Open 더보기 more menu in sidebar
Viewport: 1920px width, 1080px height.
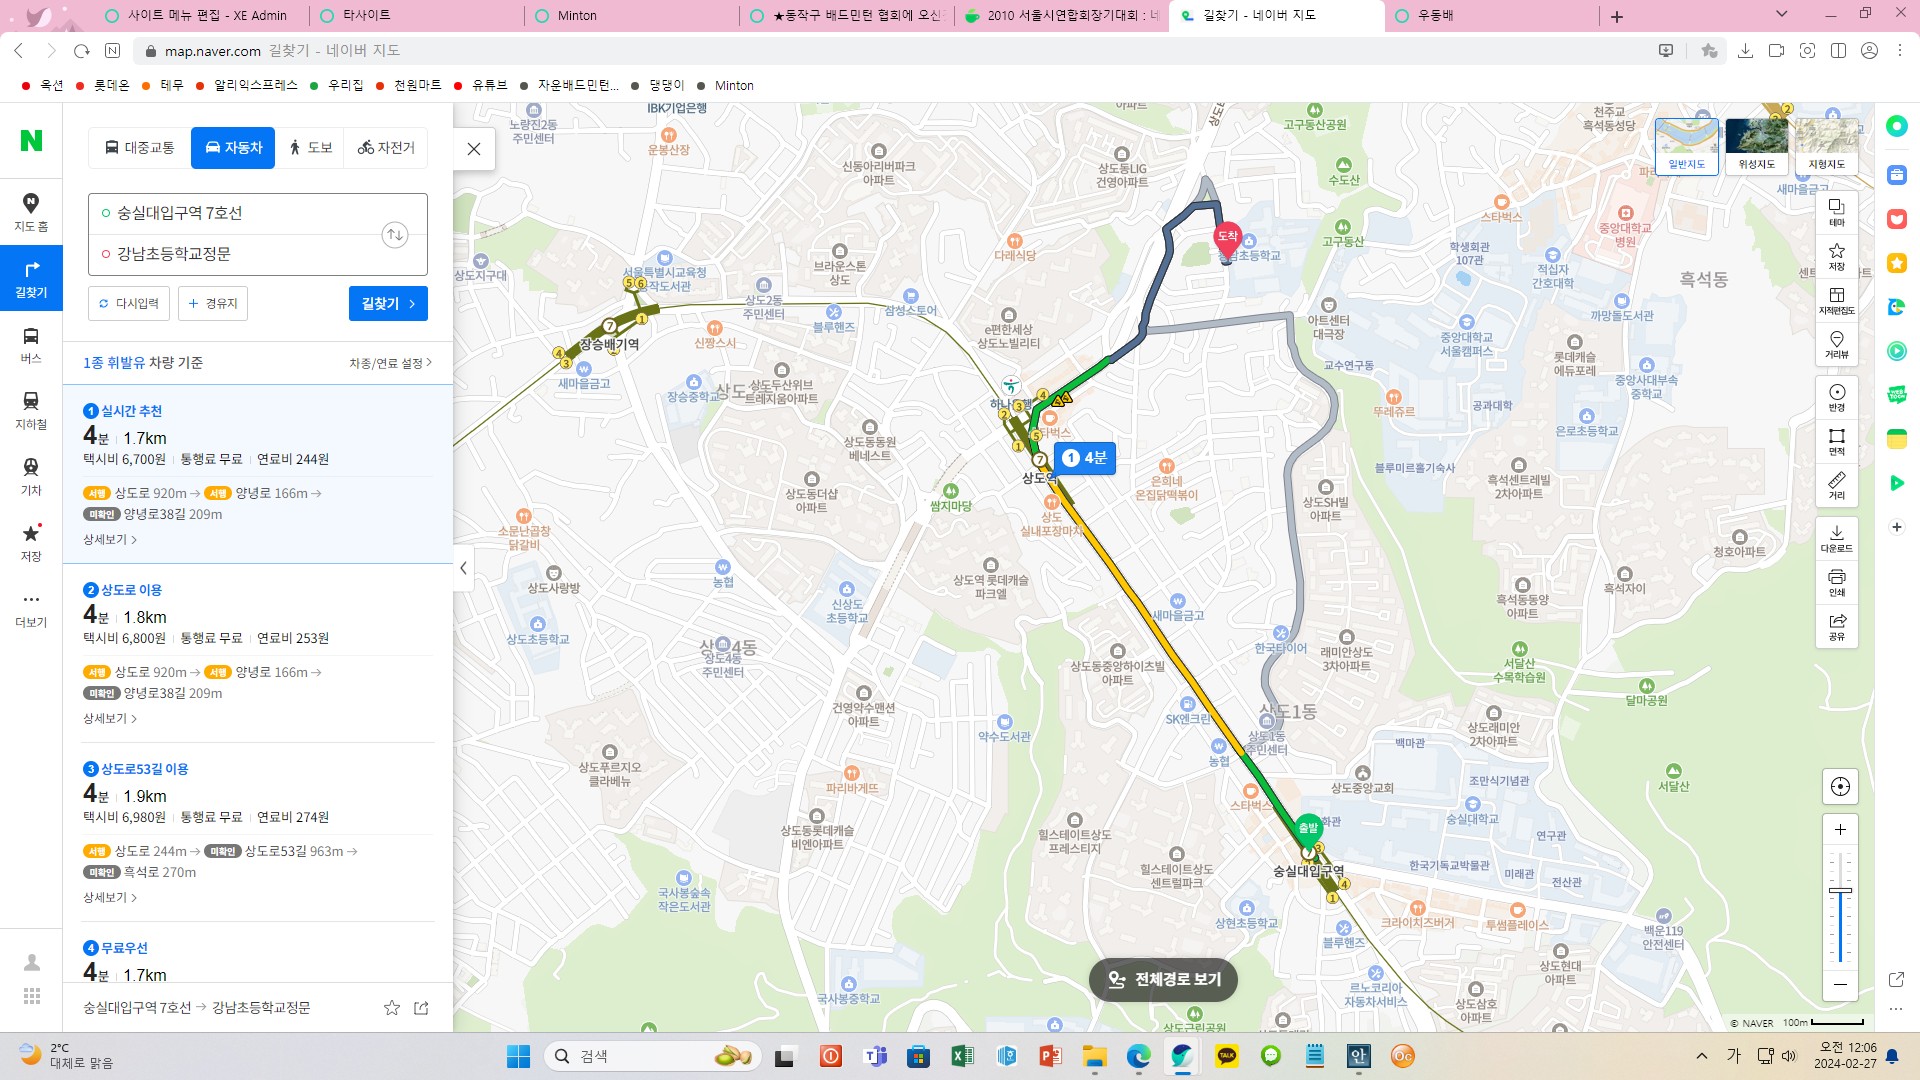[31, 608]
